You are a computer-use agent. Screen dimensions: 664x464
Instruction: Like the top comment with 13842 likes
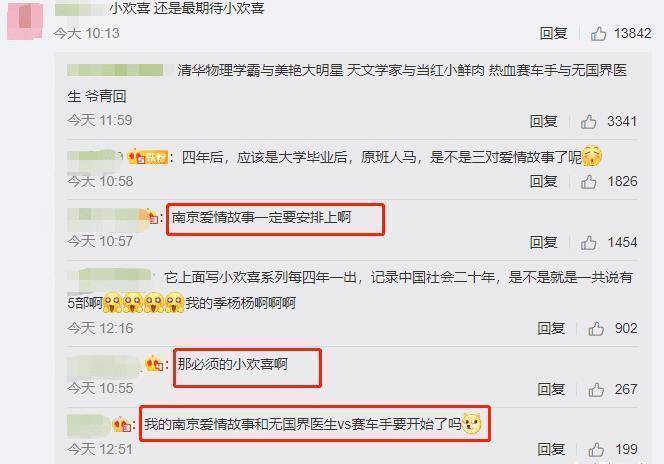(598, 33)
